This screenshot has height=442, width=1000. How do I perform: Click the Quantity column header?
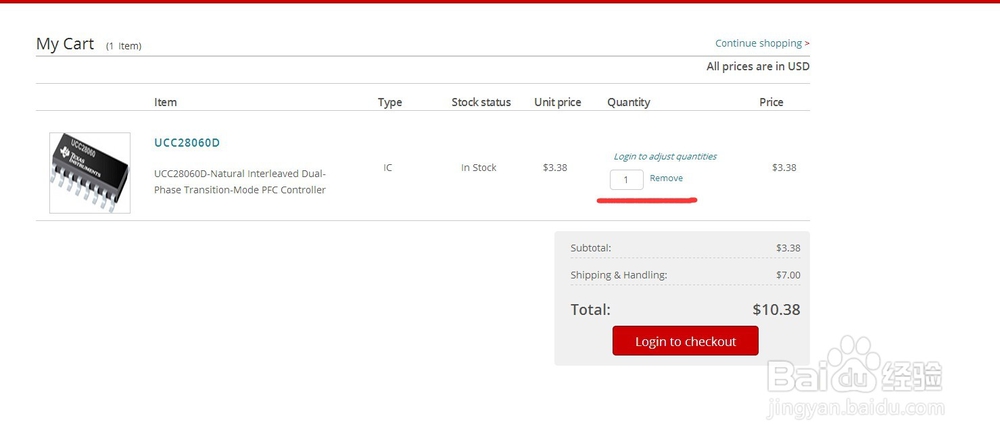point(628,102)
